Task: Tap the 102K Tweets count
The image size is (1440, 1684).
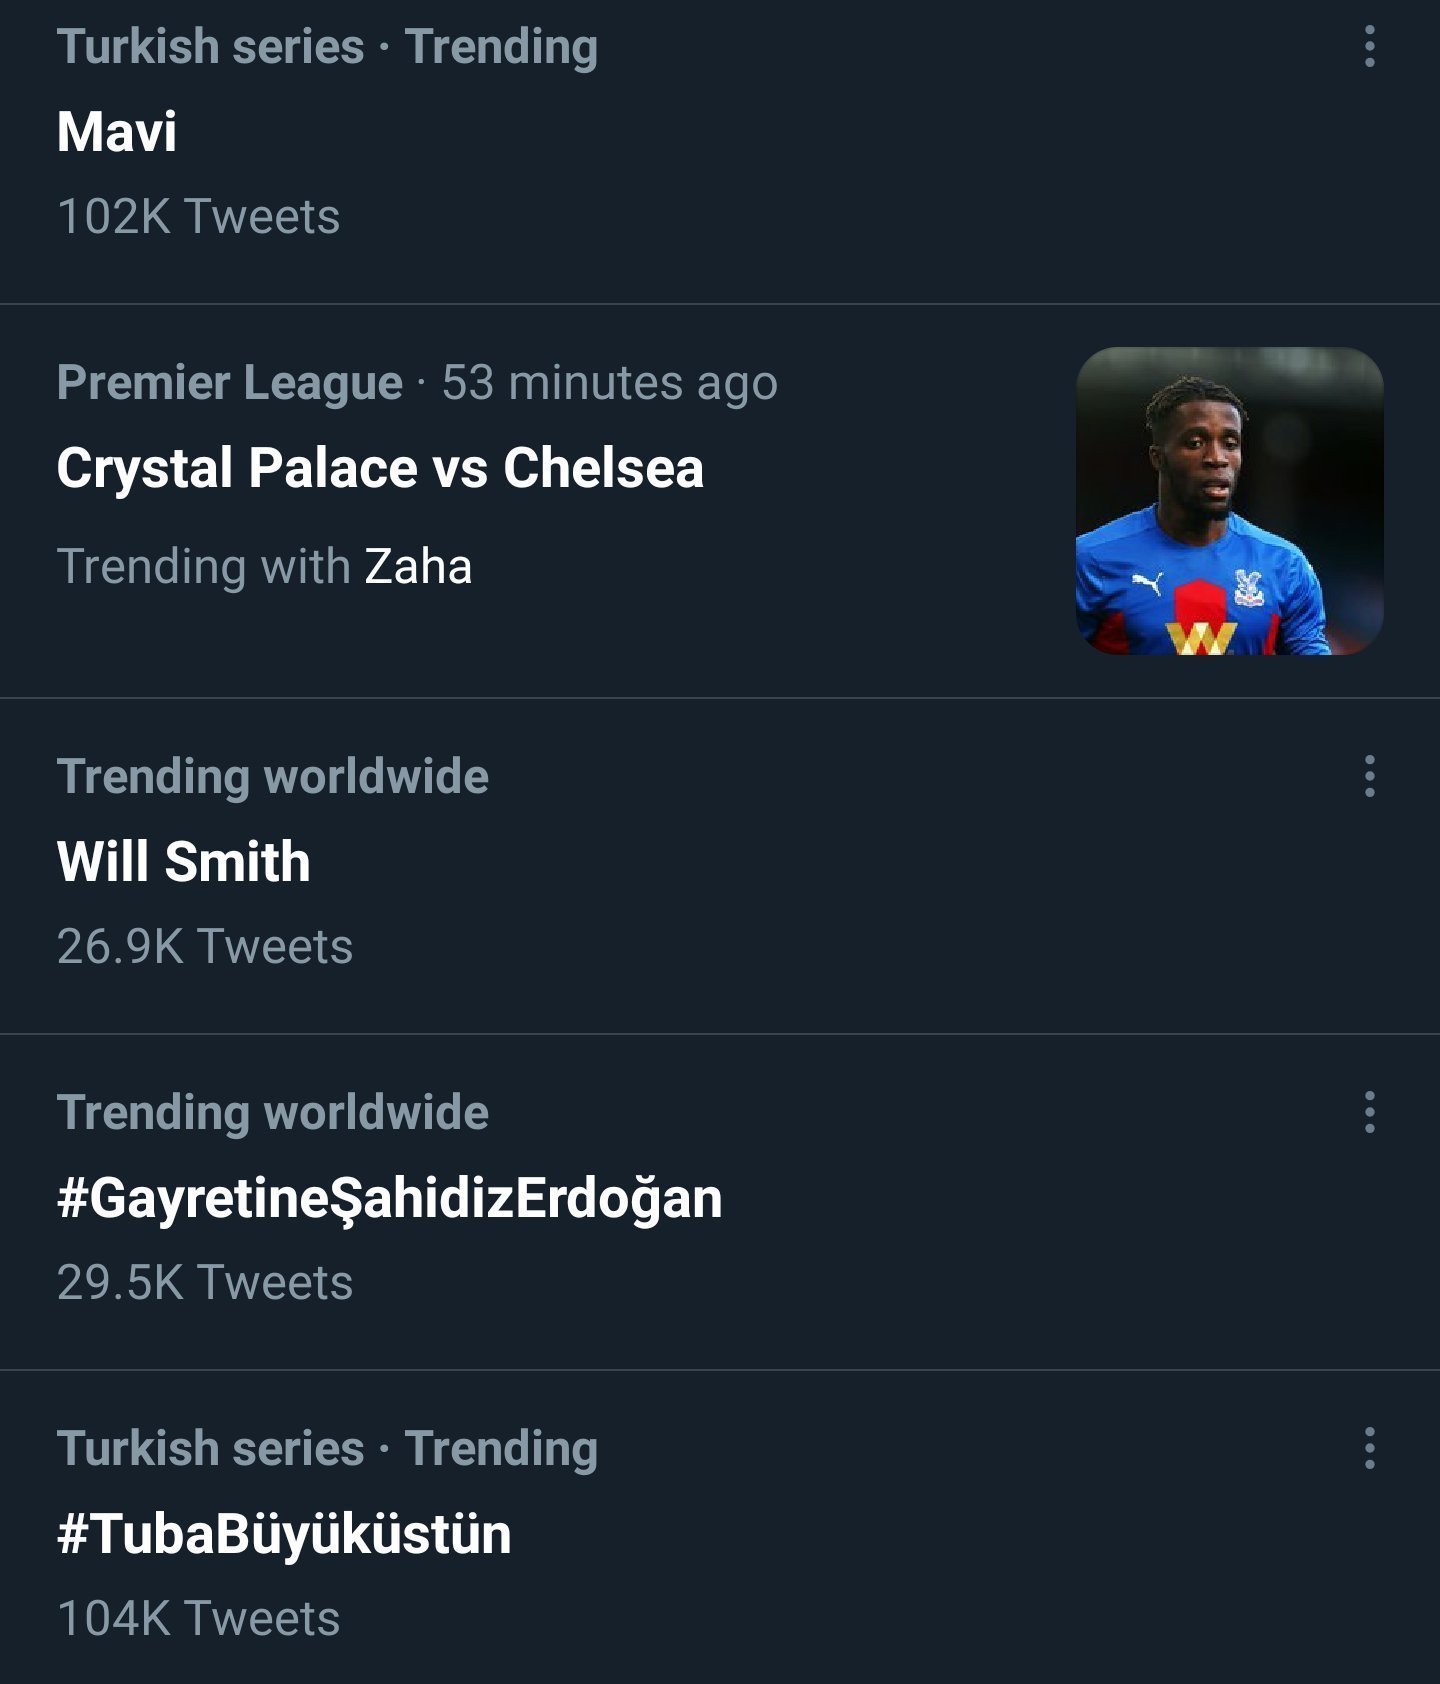Action: coord(198,217)
